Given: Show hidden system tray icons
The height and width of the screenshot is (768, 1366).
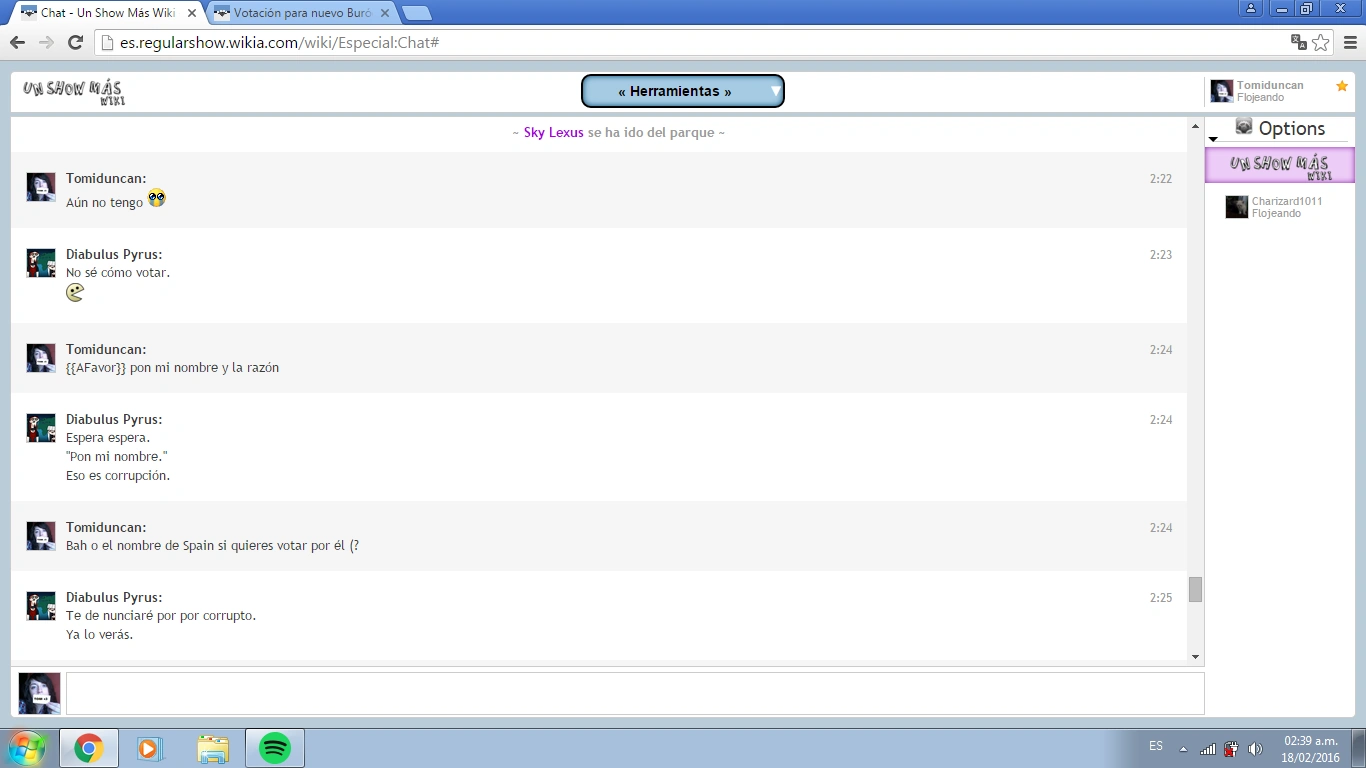Looking at the screenshot, I should (x=1184, y=749).
